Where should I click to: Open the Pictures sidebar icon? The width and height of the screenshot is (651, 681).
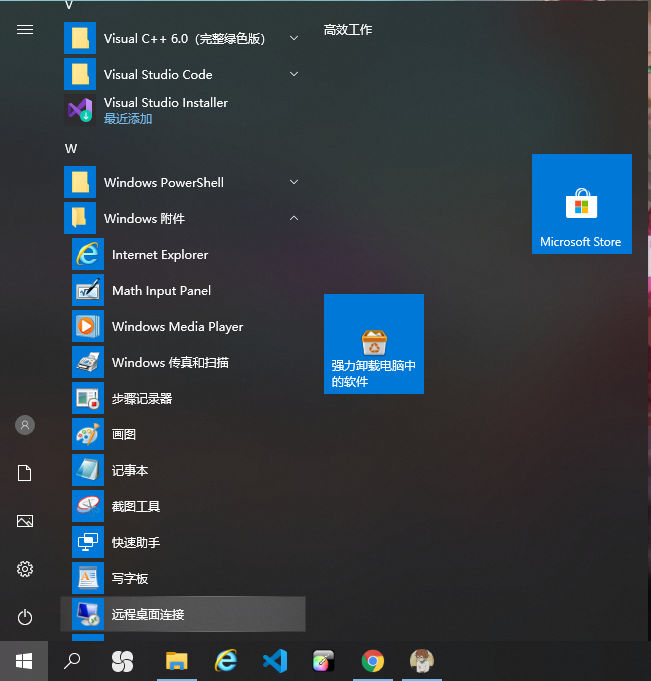[25, 521]
